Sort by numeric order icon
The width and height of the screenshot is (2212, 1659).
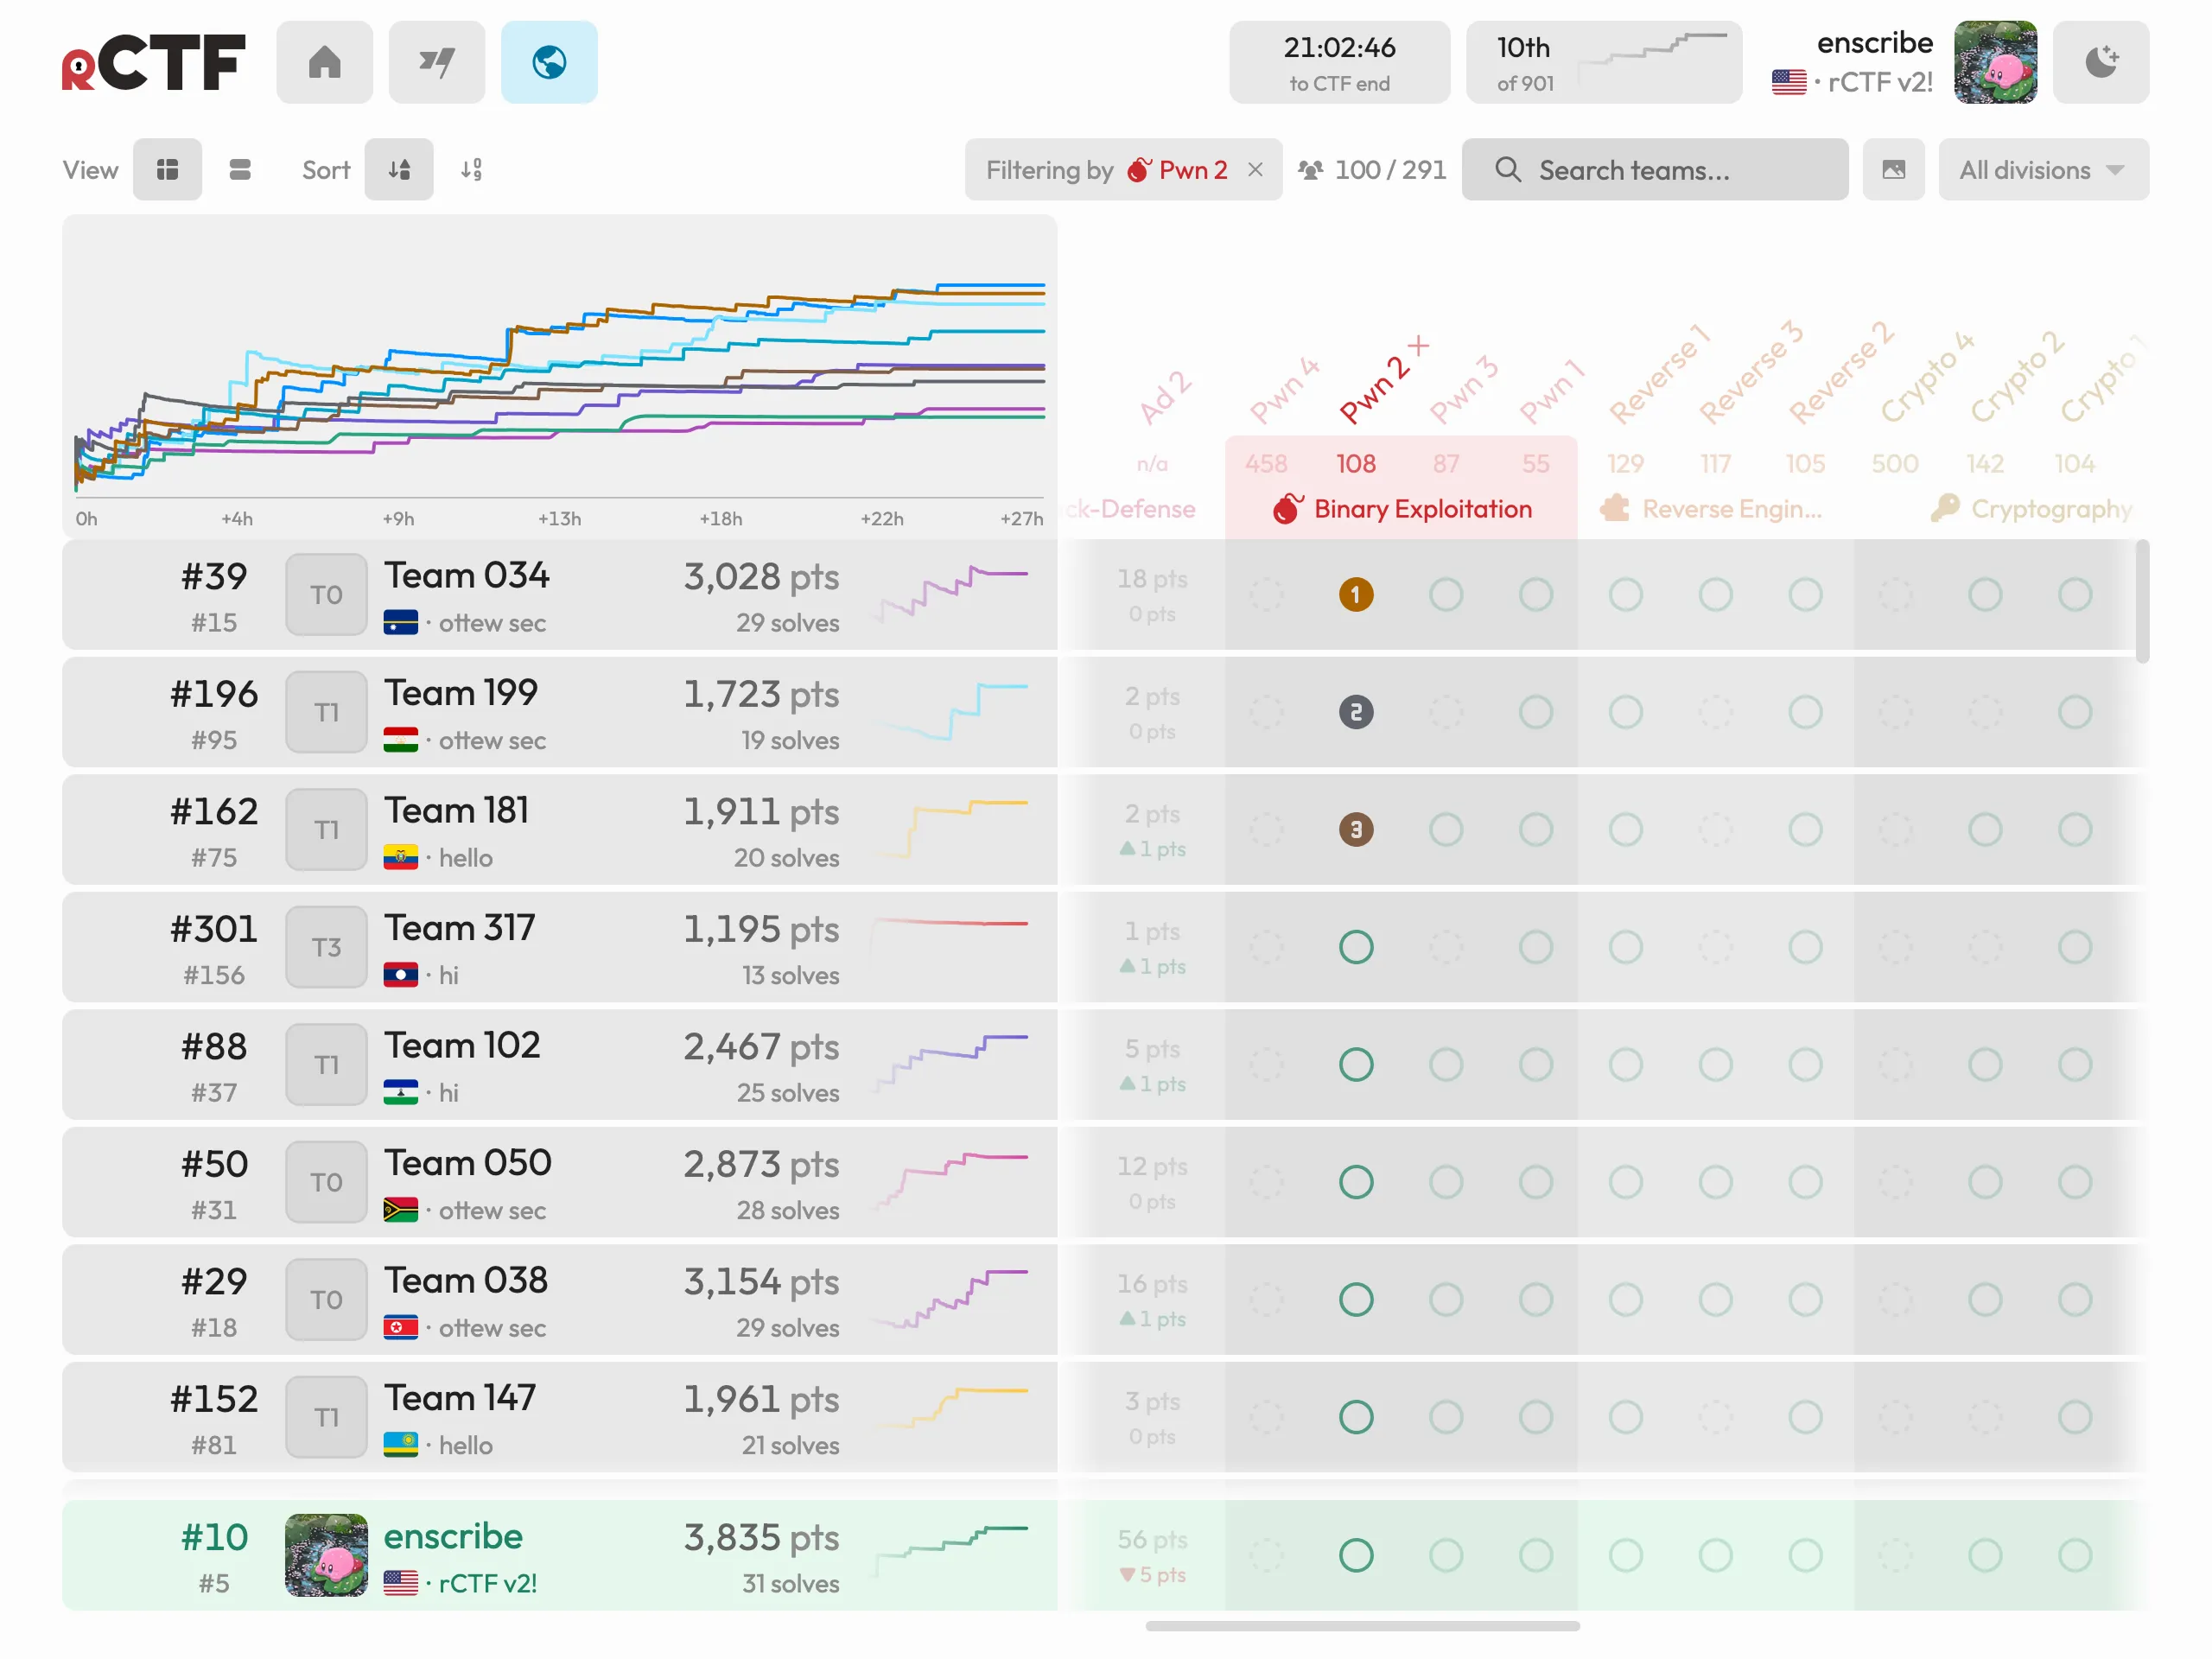(x=472, y=170)
